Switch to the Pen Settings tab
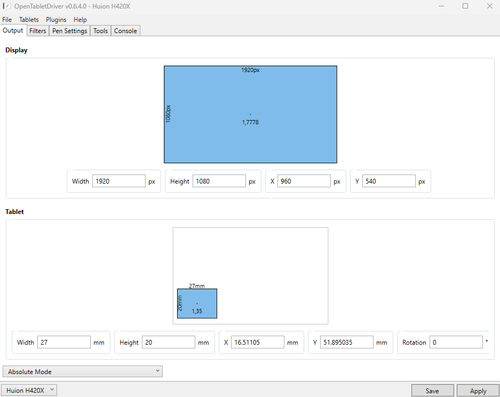This screenshot has height=397, width=500. click(x=70, y=31)
